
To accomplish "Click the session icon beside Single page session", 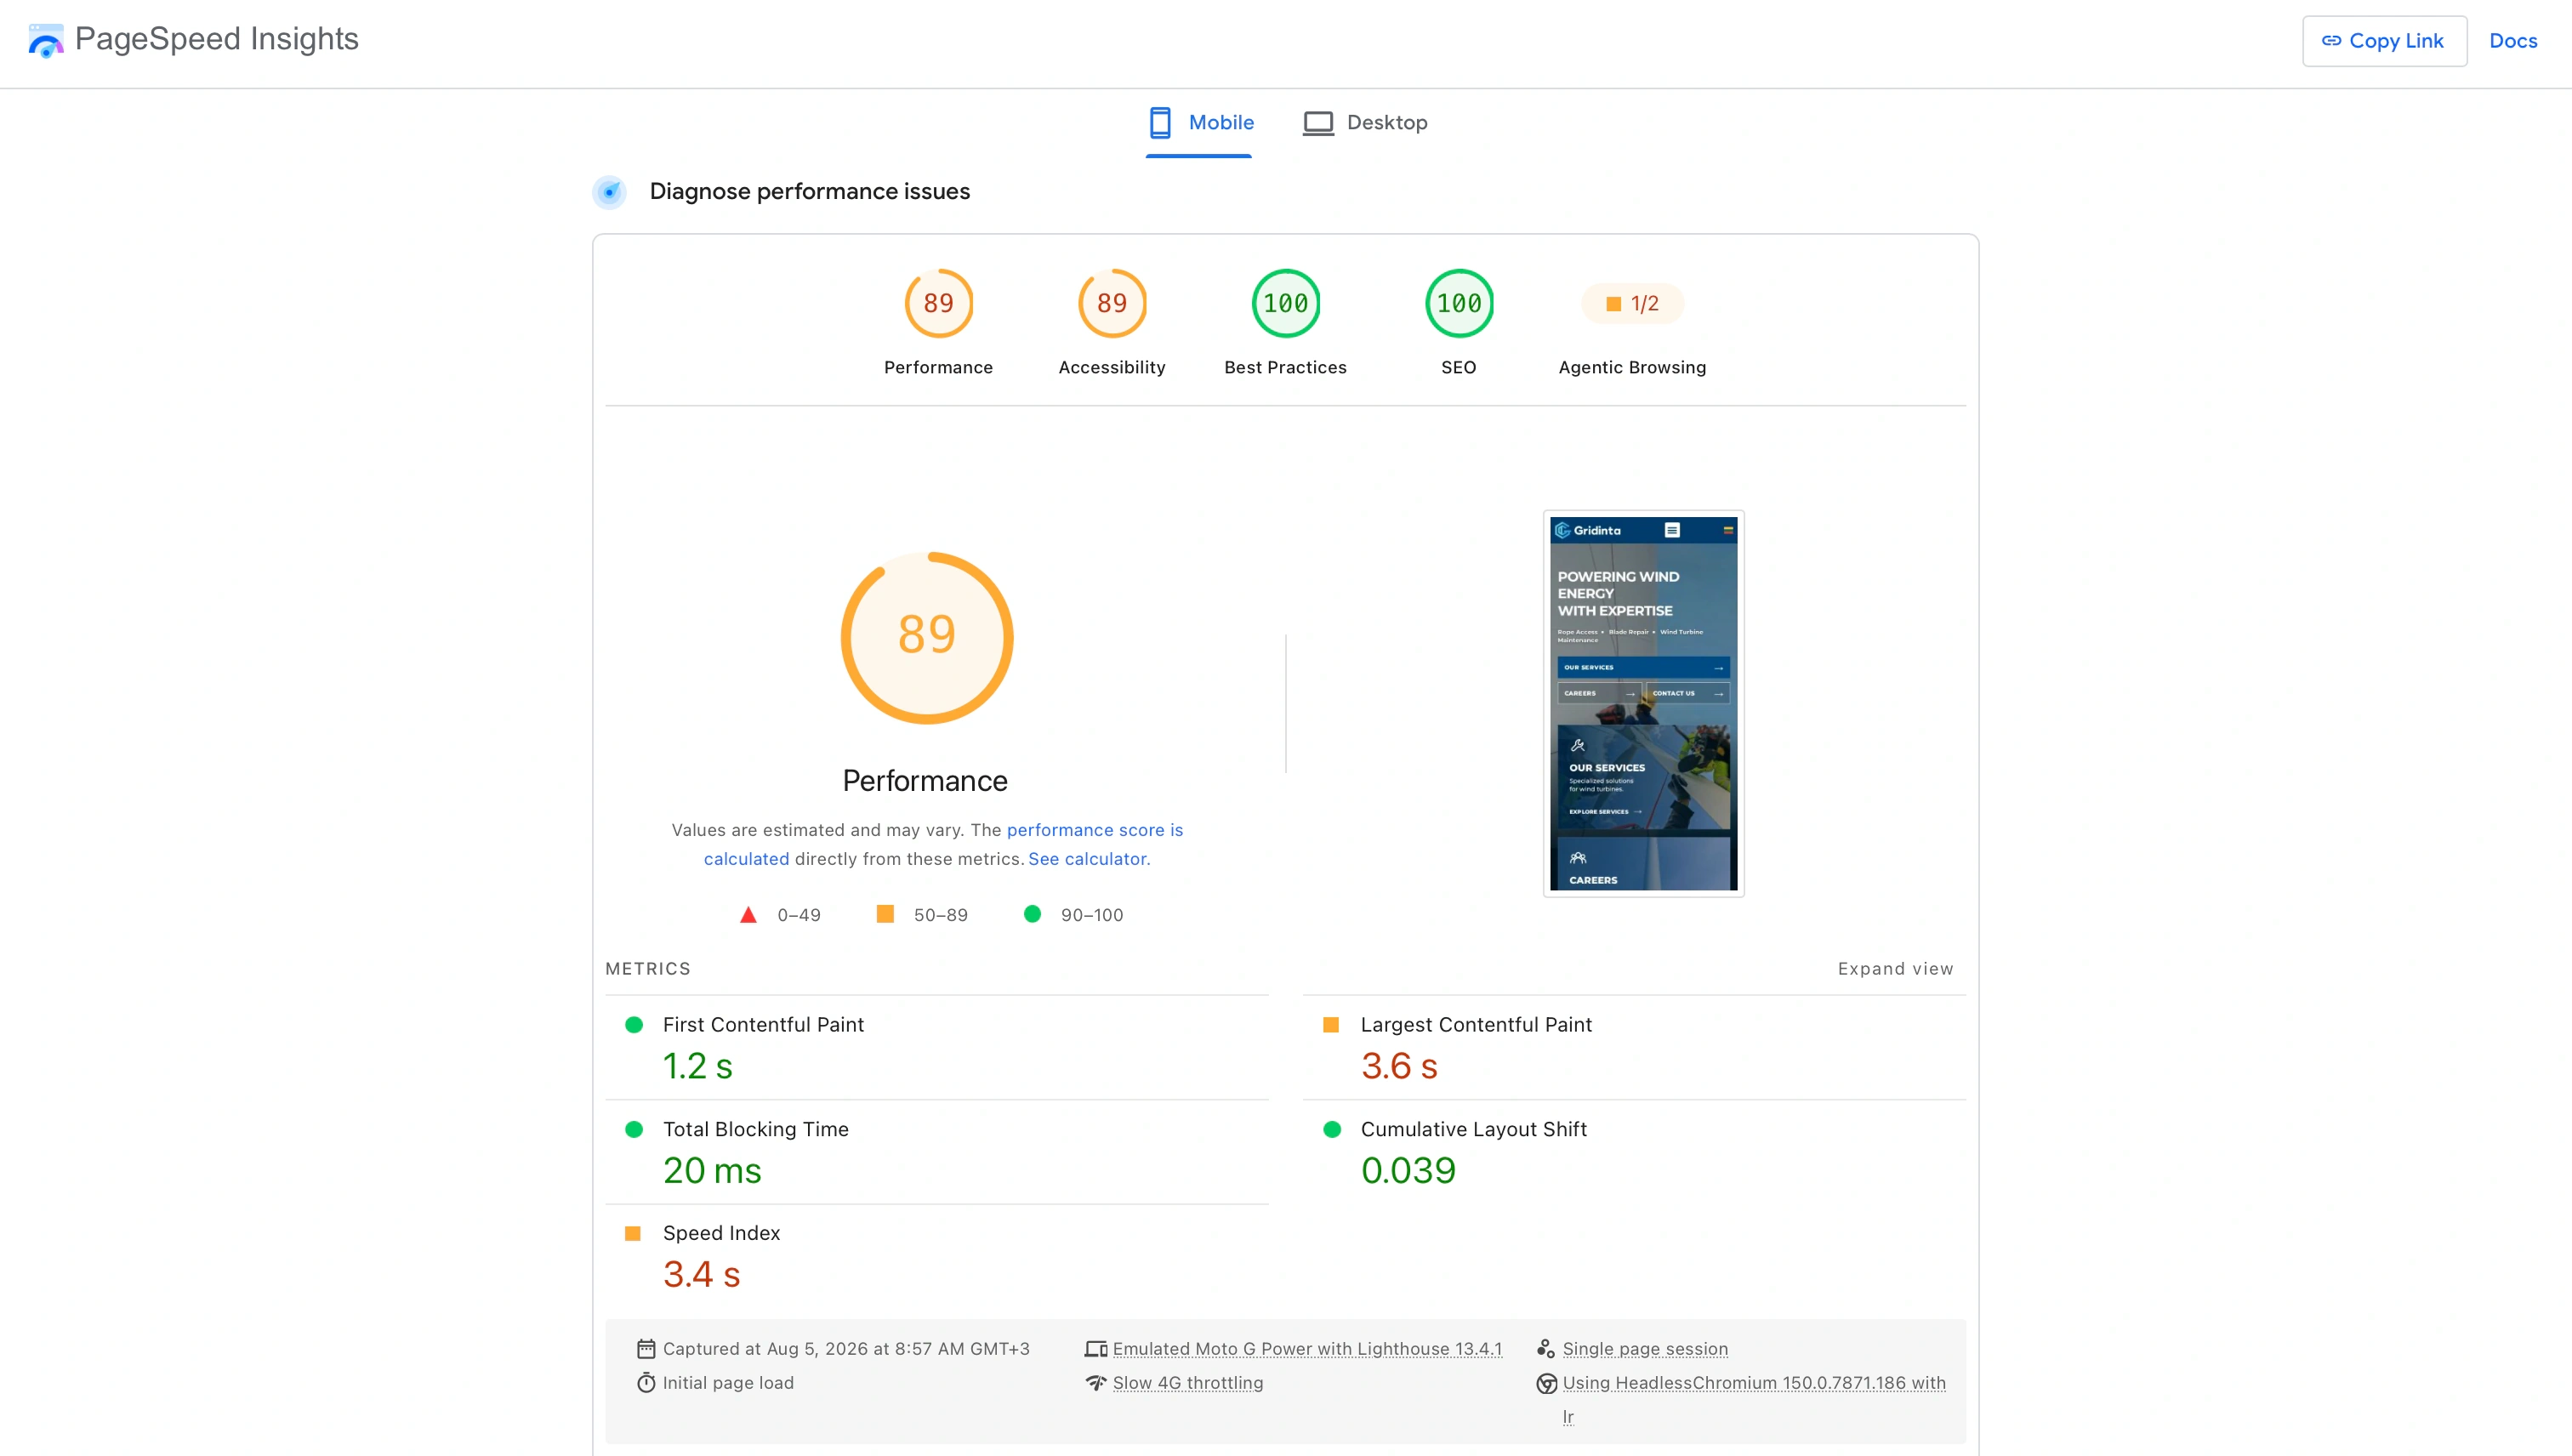I will point(1546,1349).
